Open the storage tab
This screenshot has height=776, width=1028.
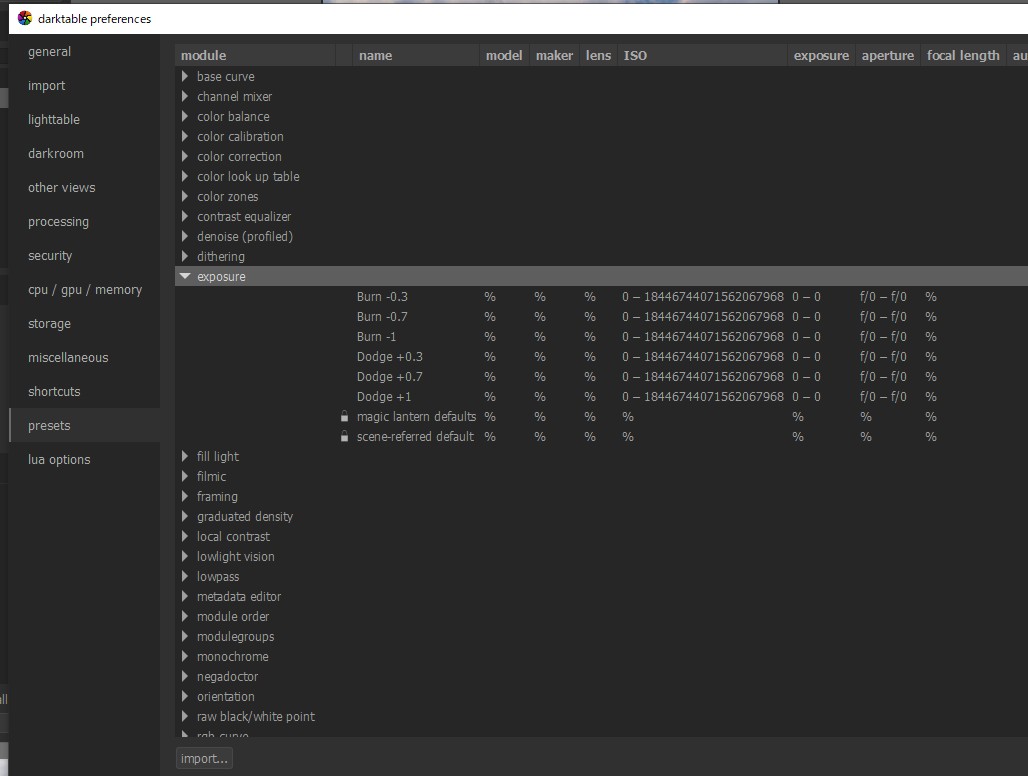coord(85,324)
